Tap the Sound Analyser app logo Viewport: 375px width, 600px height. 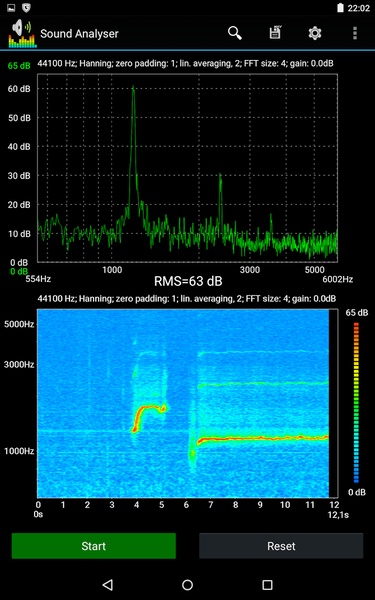(x=22, y=34)
